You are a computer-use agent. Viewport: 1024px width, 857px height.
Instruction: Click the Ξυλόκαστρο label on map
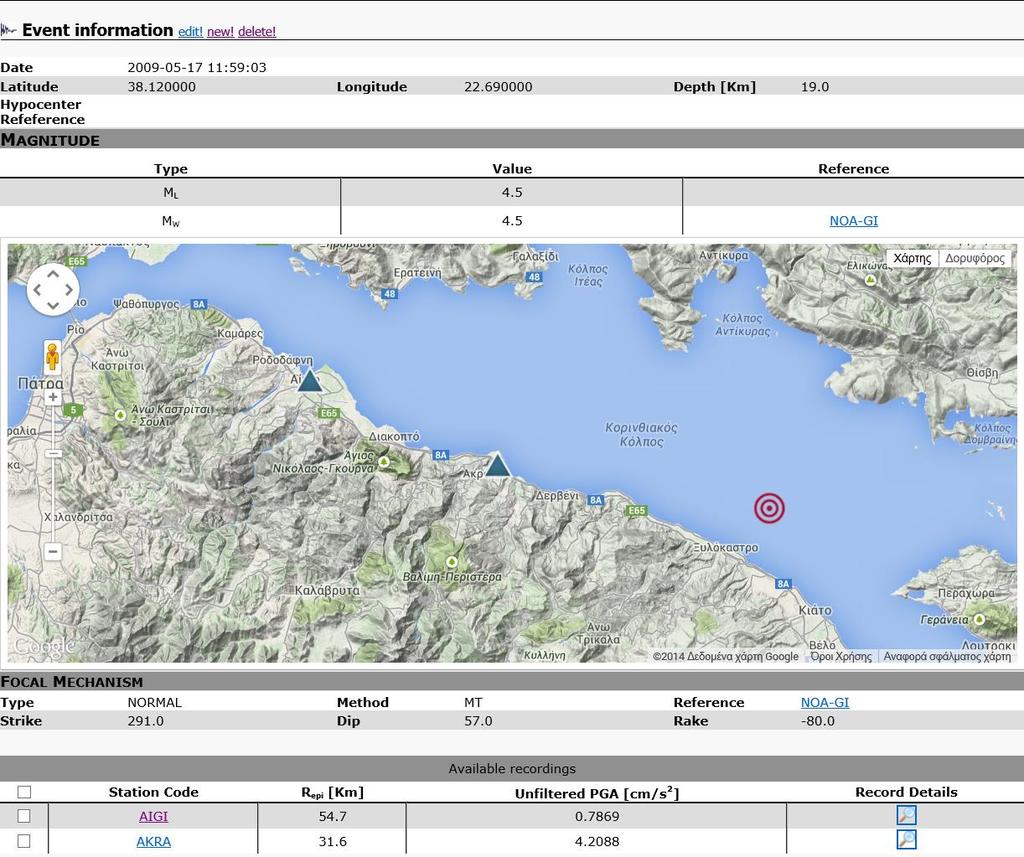[726, 547]
